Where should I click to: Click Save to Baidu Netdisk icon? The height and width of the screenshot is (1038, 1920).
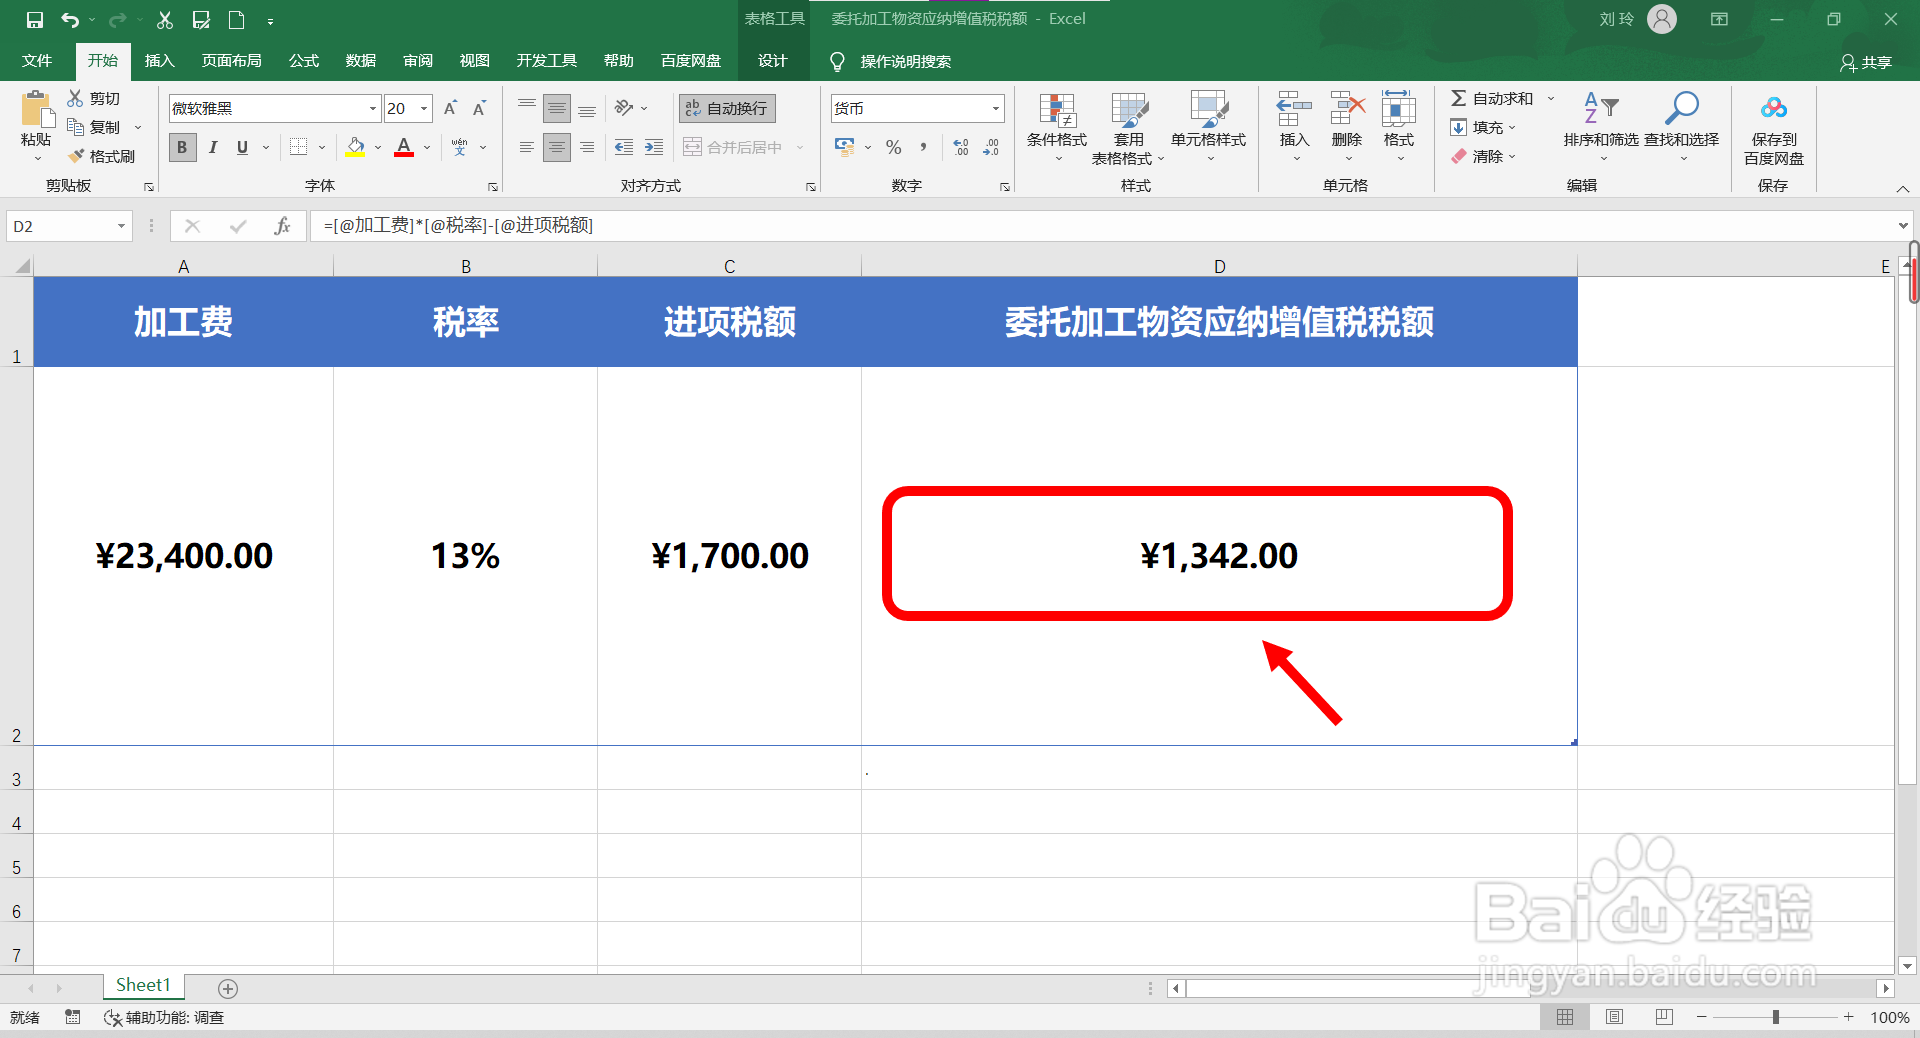[x=1774, y=108]
